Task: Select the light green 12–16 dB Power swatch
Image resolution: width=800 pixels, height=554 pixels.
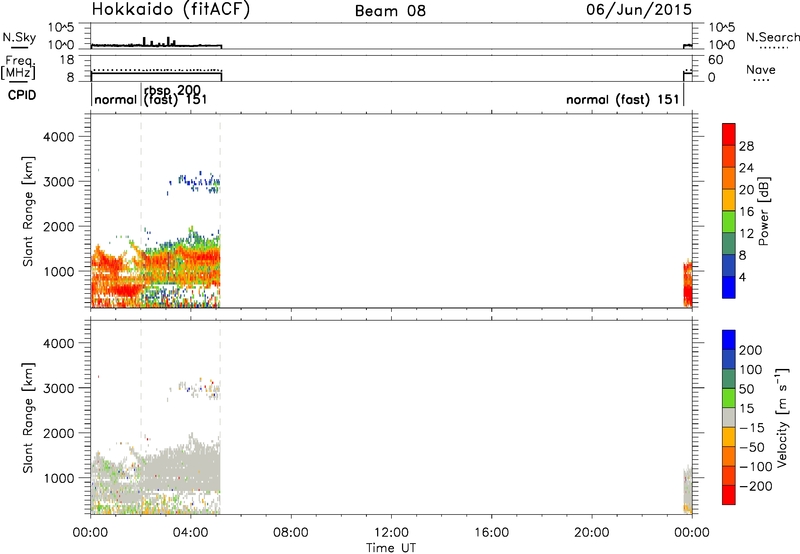Action: pyautogui.click(x=729, y=221)
